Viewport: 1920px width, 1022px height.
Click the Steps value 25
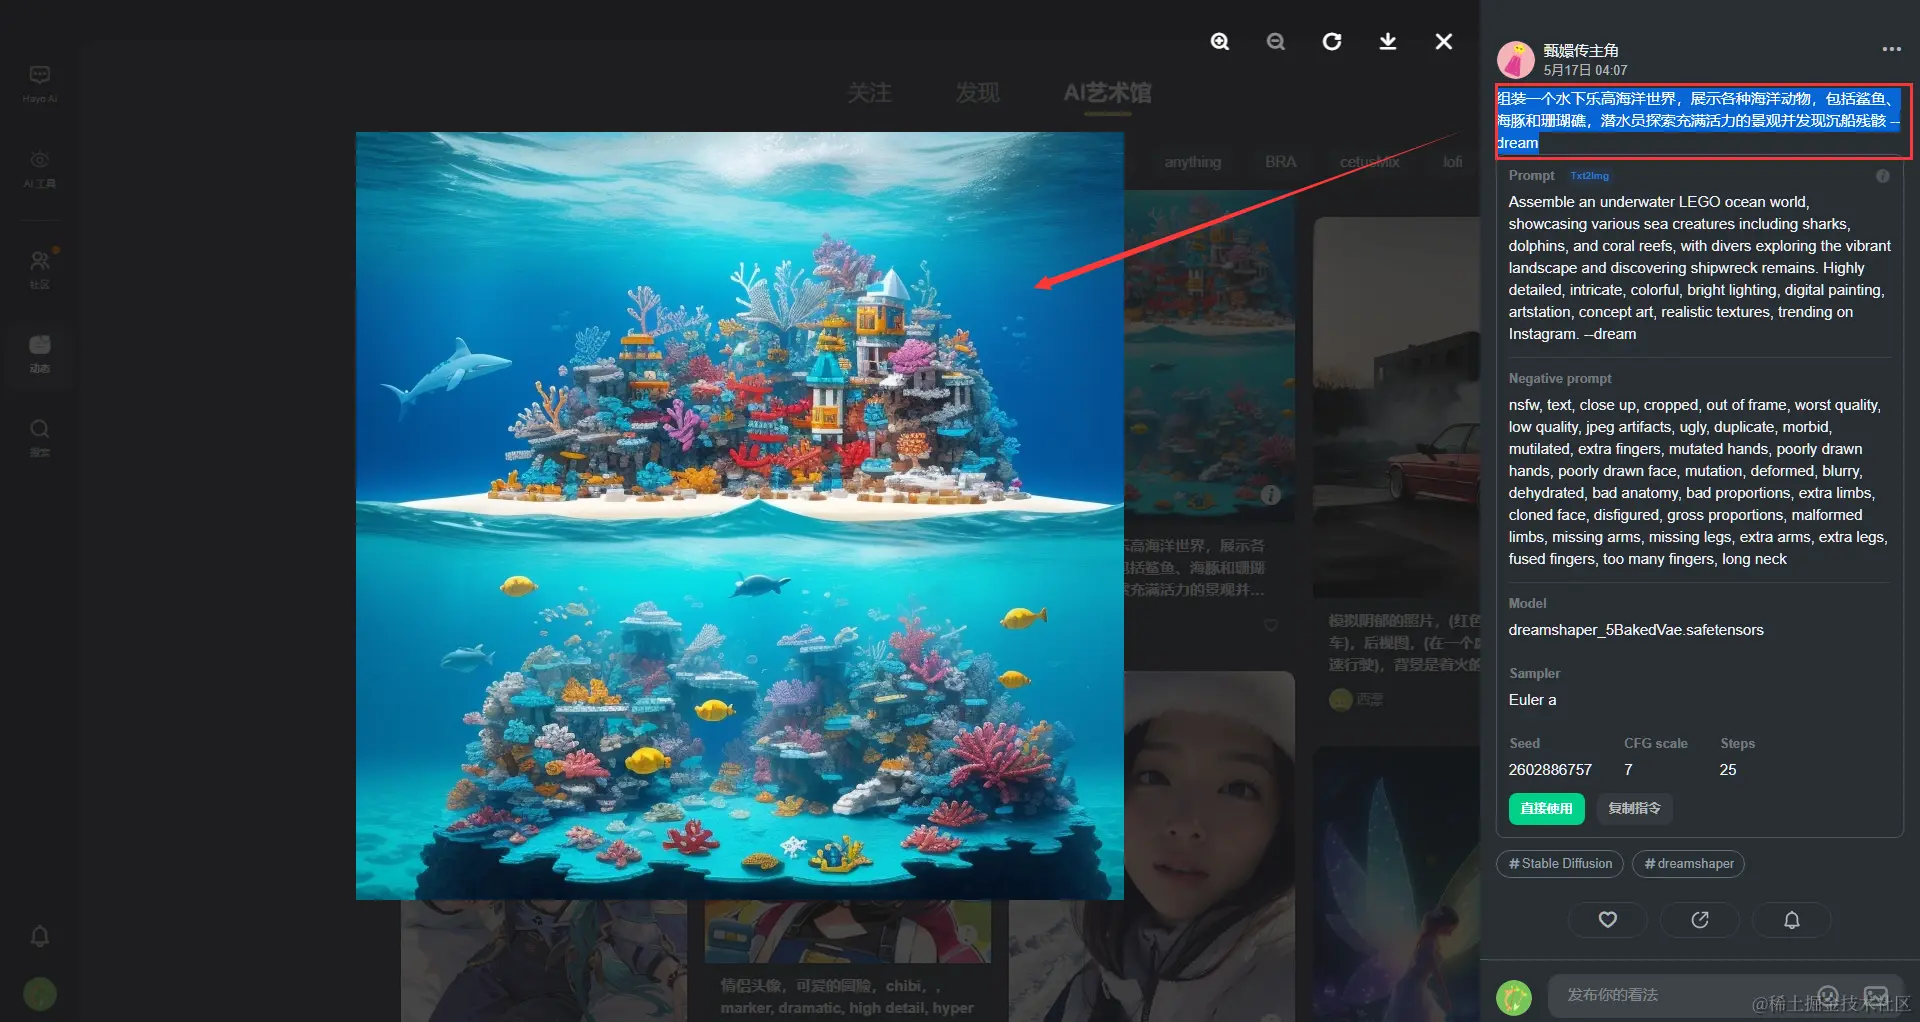pos(1728,770)
